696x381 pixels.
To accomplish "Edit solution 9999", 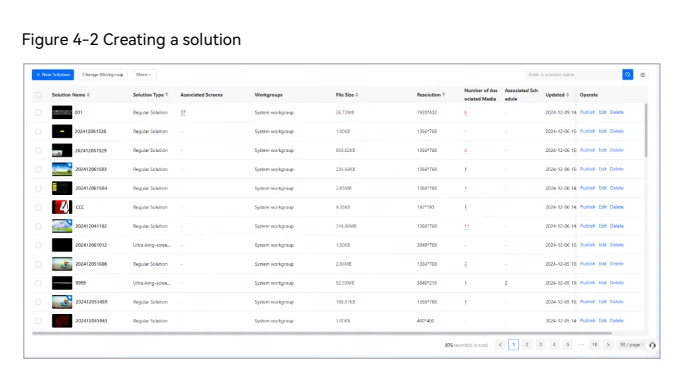I will tap(602, 283).
